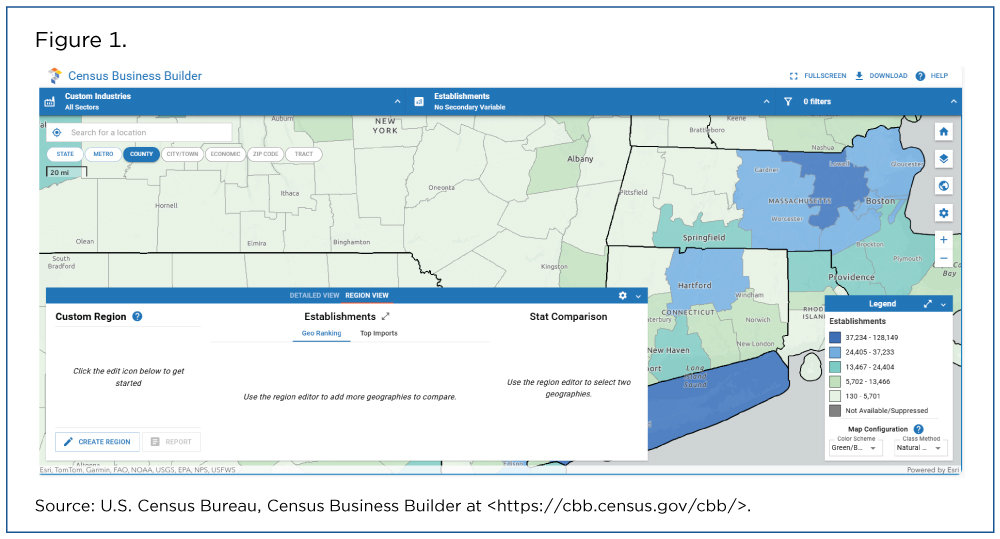
Task: Click the 0 filters label
Action: [817, 101]
